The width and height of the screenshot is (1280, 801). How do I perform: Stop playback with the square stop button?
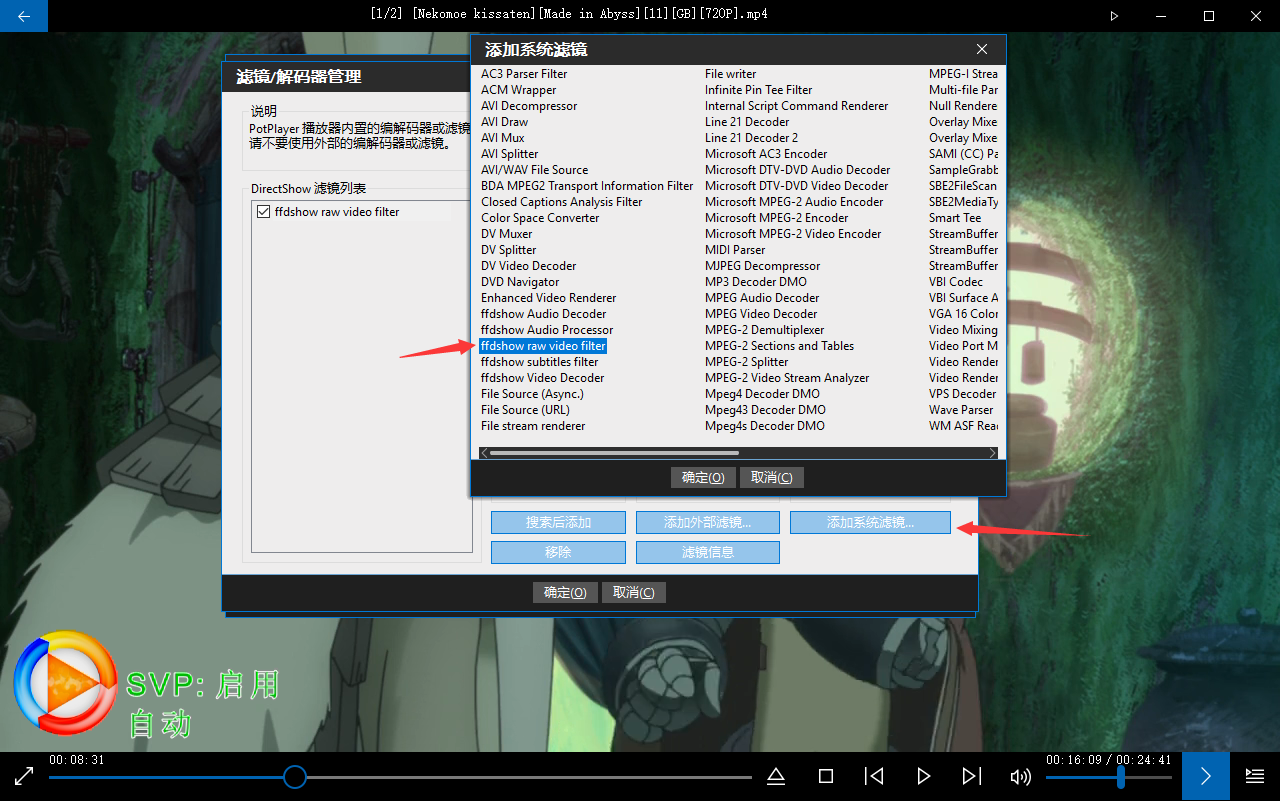click(826, 776)
